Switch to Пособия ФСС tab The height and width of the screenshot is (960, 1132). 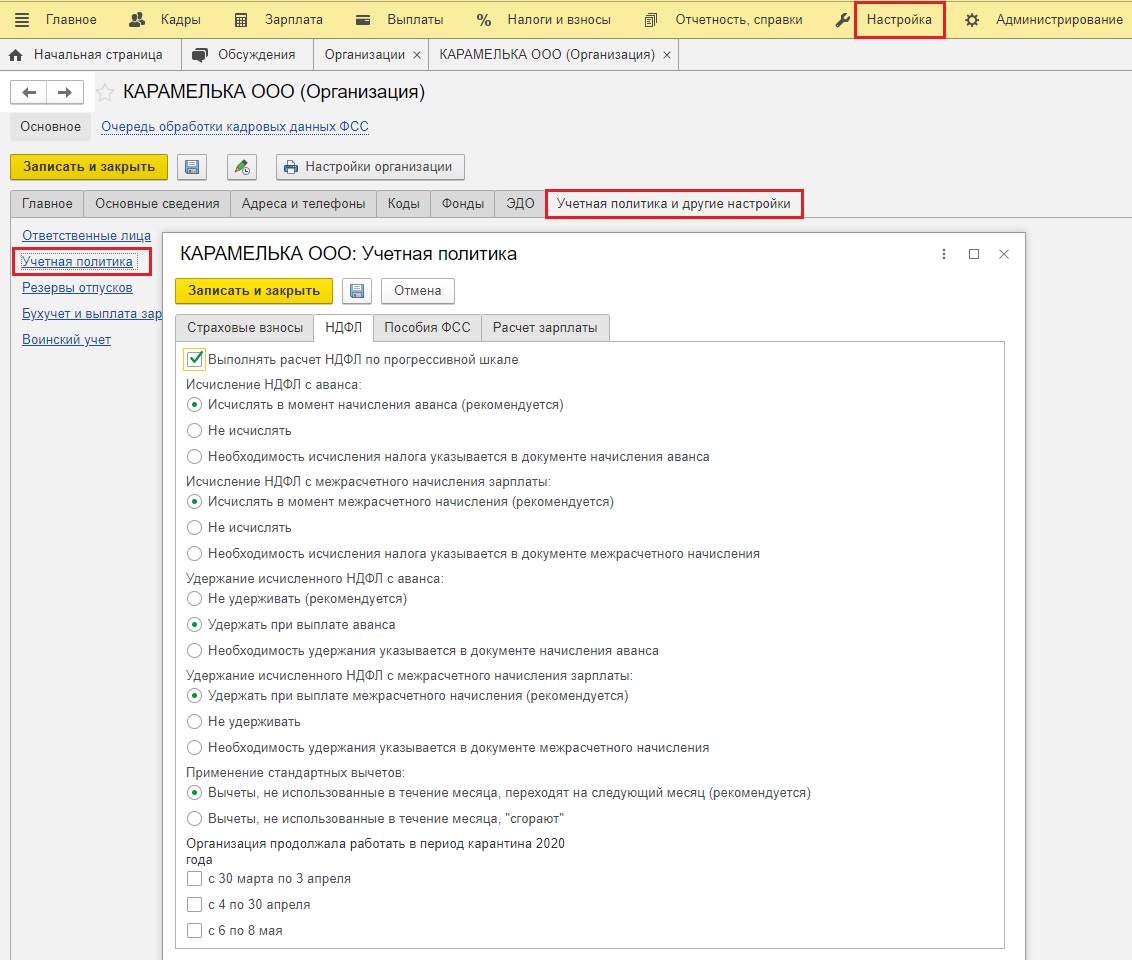pos(427,328)
